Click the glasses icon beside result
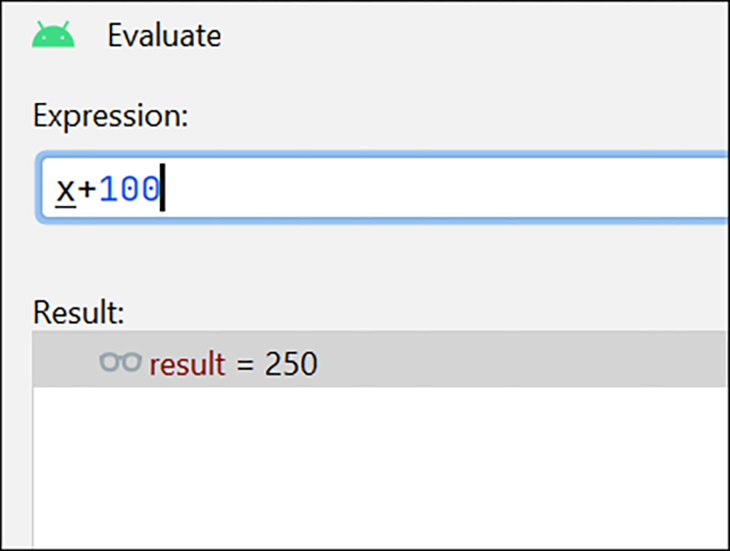The image size is (730, 551). click(120, 361)
